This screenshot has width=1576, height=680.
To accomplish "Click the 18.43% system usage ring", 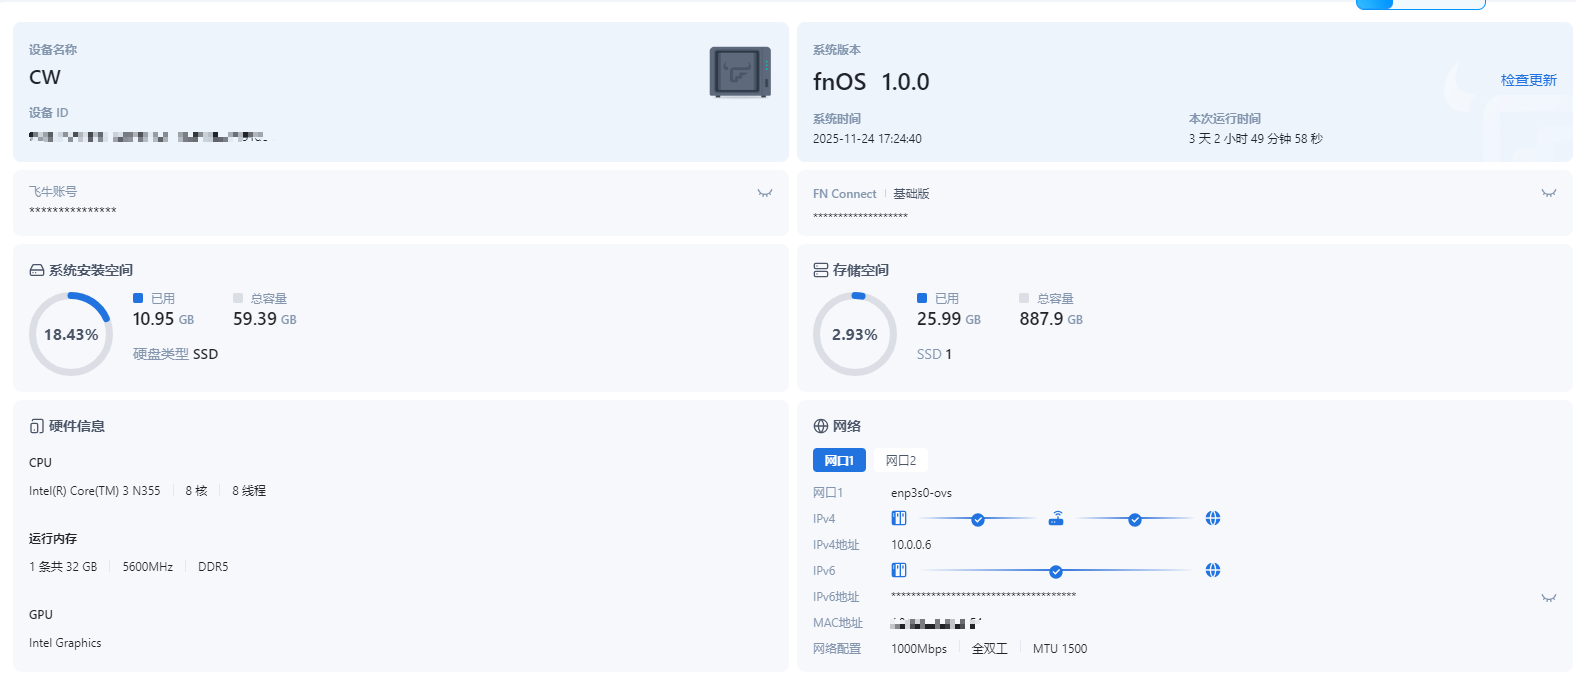I will pyautogui.click(x=71, y=334).
